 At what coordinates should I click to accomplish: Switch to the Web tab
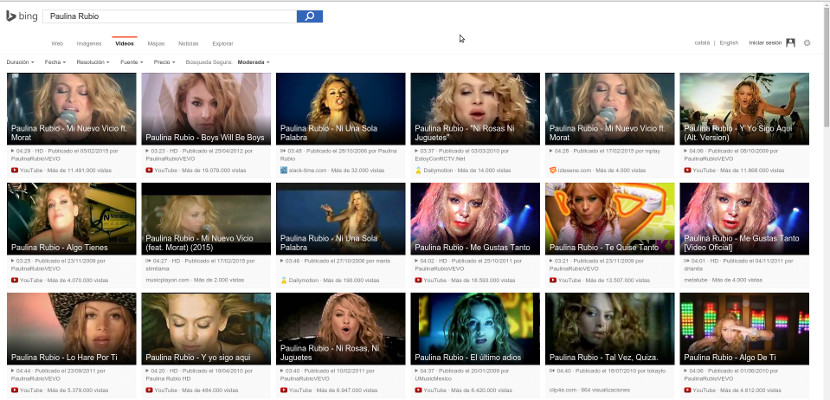coord(57,43)
